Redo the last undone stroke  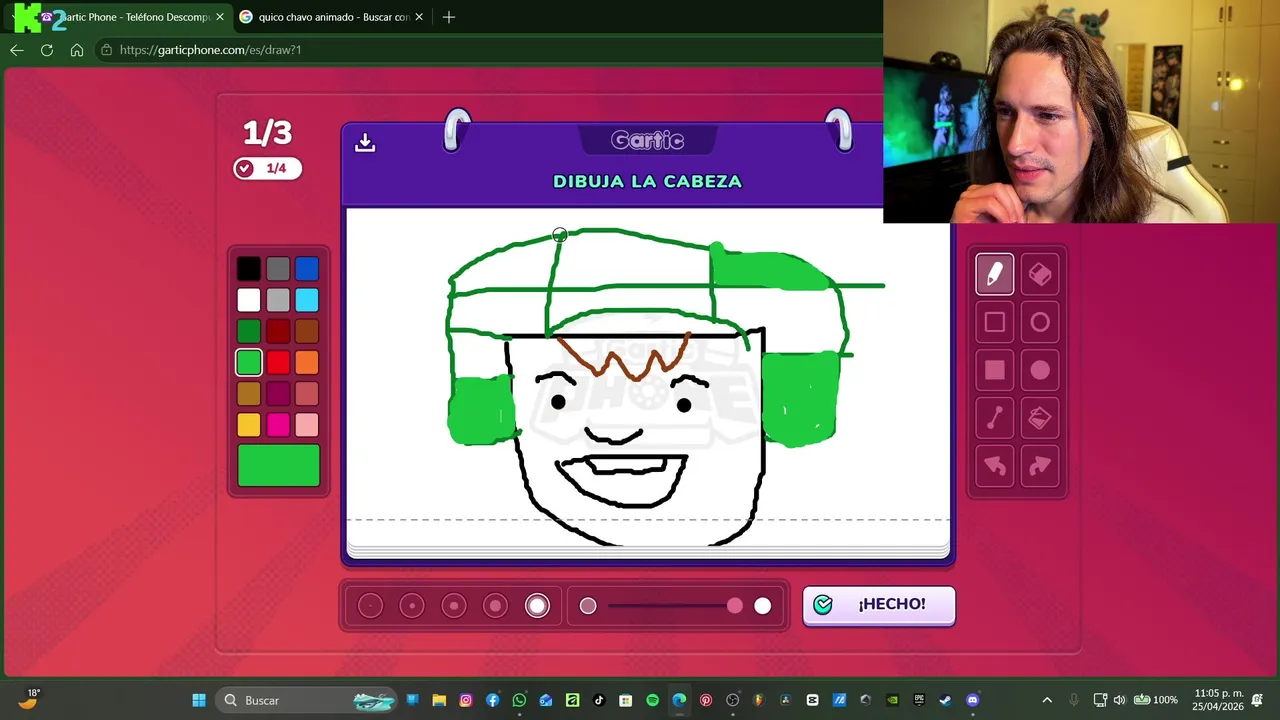(1040, 466)
